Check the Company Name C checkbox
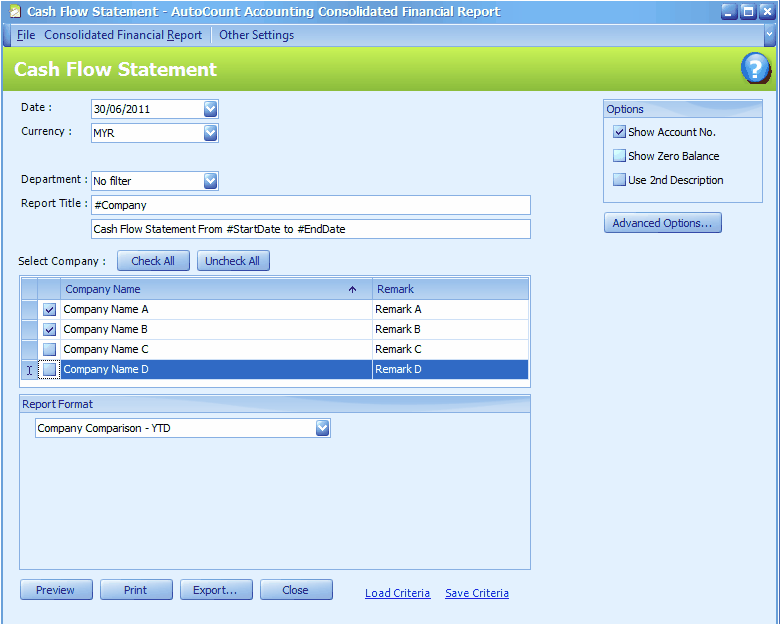Screen dimensions: 780x624 pyautogui.click(x=50, y=349)
